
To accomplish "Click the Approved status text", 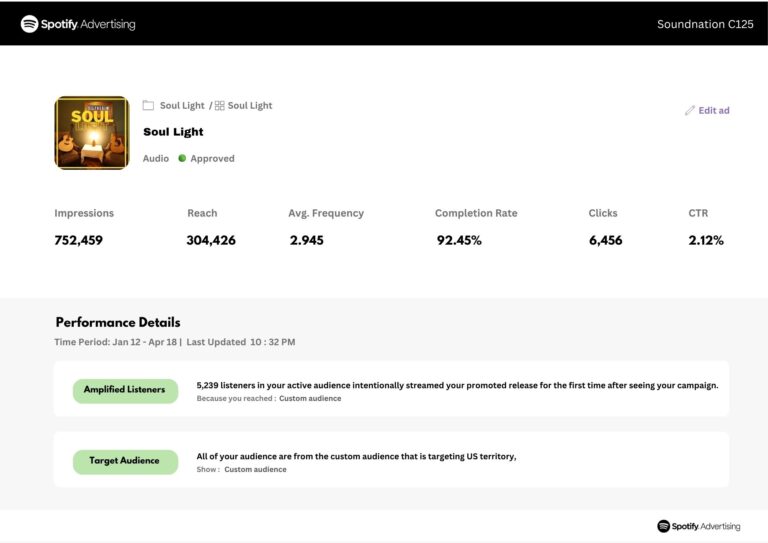I will [212, 159].
